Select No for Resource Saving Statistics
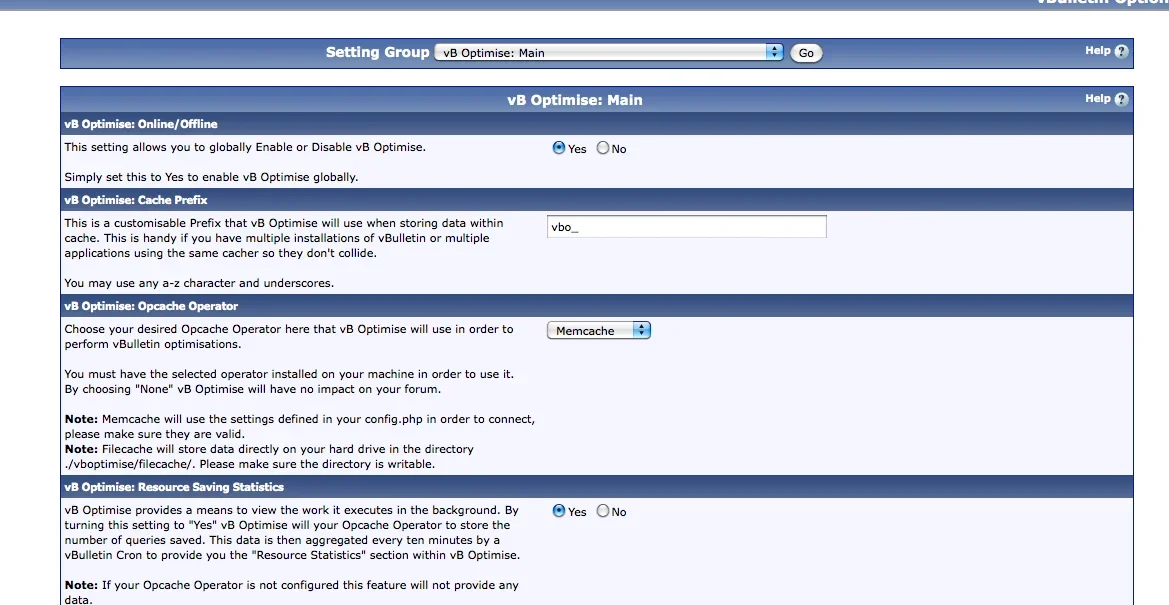Screen dimensions: 1169x605 pyautogui.click(x=602, y=511)
